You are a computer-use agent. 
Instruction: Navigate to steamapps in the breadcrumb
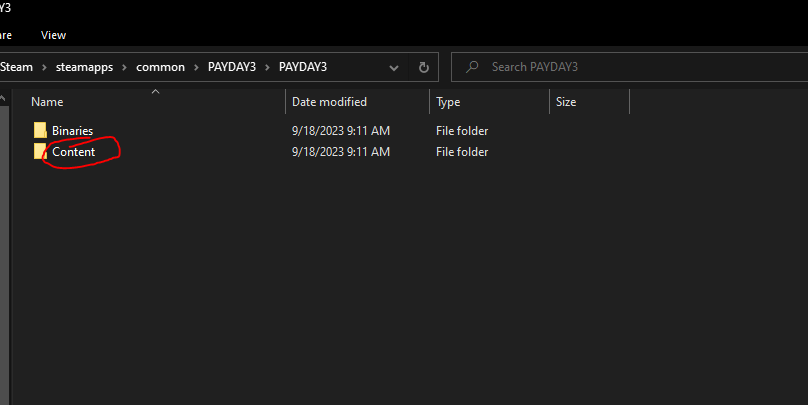[x=83, y=67]
